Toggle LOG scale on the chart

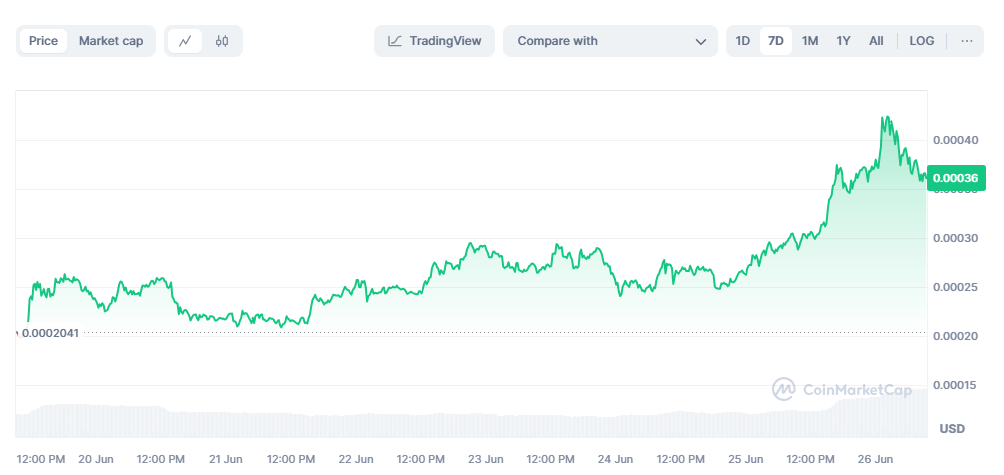pos(921,41)
